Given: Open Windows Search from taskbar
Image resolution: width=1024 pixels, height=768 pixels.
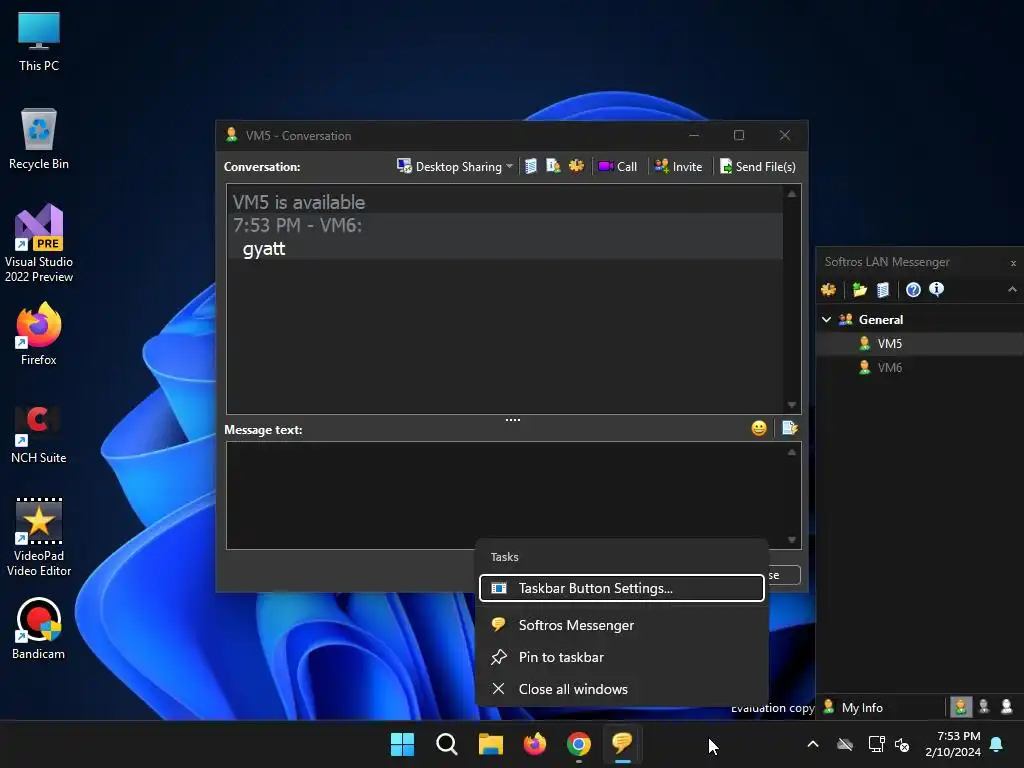Looking at the screenshot, I should click(447, 744).
